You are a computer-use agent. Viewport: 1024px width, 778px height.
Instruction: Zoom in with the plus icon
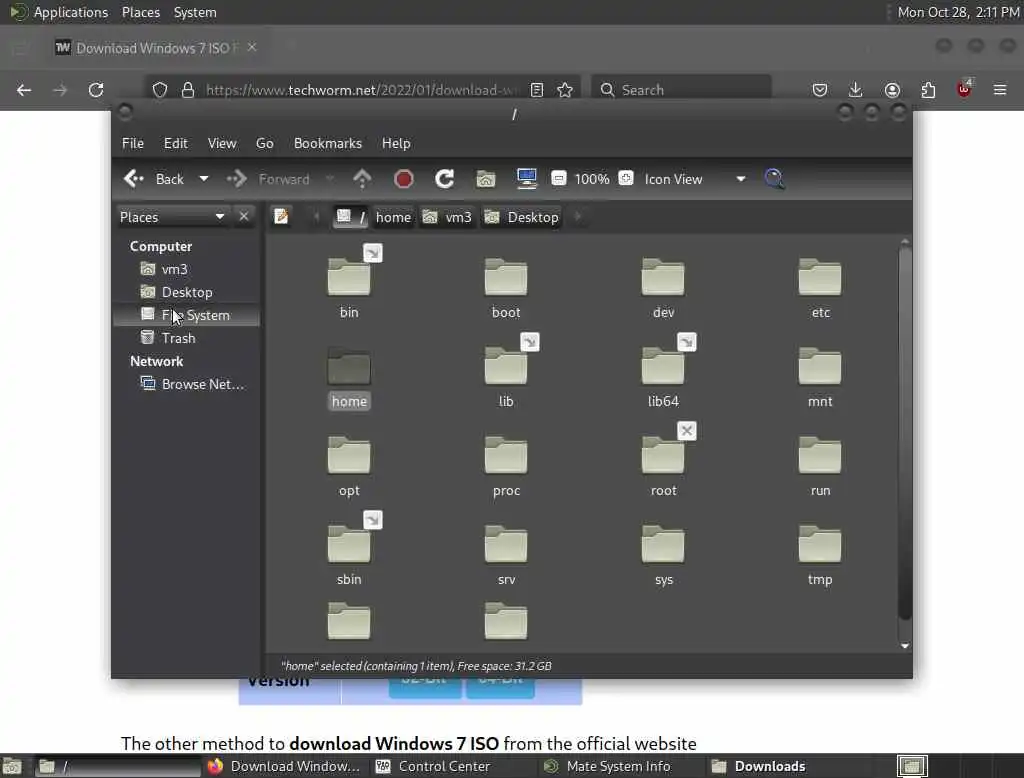coord(626,178)
